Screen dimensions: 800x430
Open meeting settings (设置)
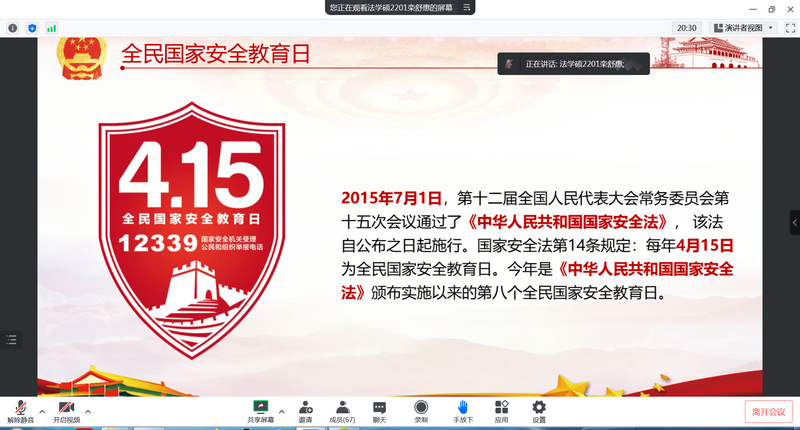[539, 410]
